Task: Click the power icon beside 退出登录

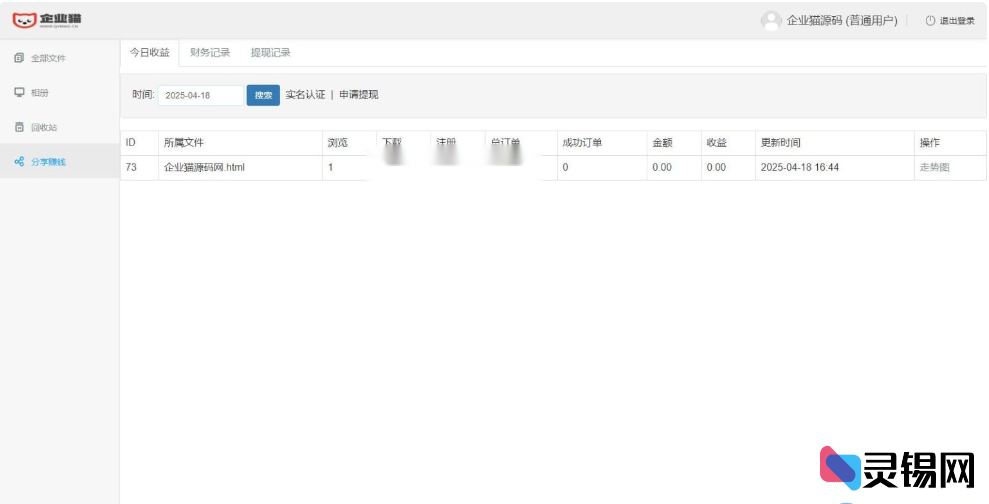Action: (x=930, y=21)
